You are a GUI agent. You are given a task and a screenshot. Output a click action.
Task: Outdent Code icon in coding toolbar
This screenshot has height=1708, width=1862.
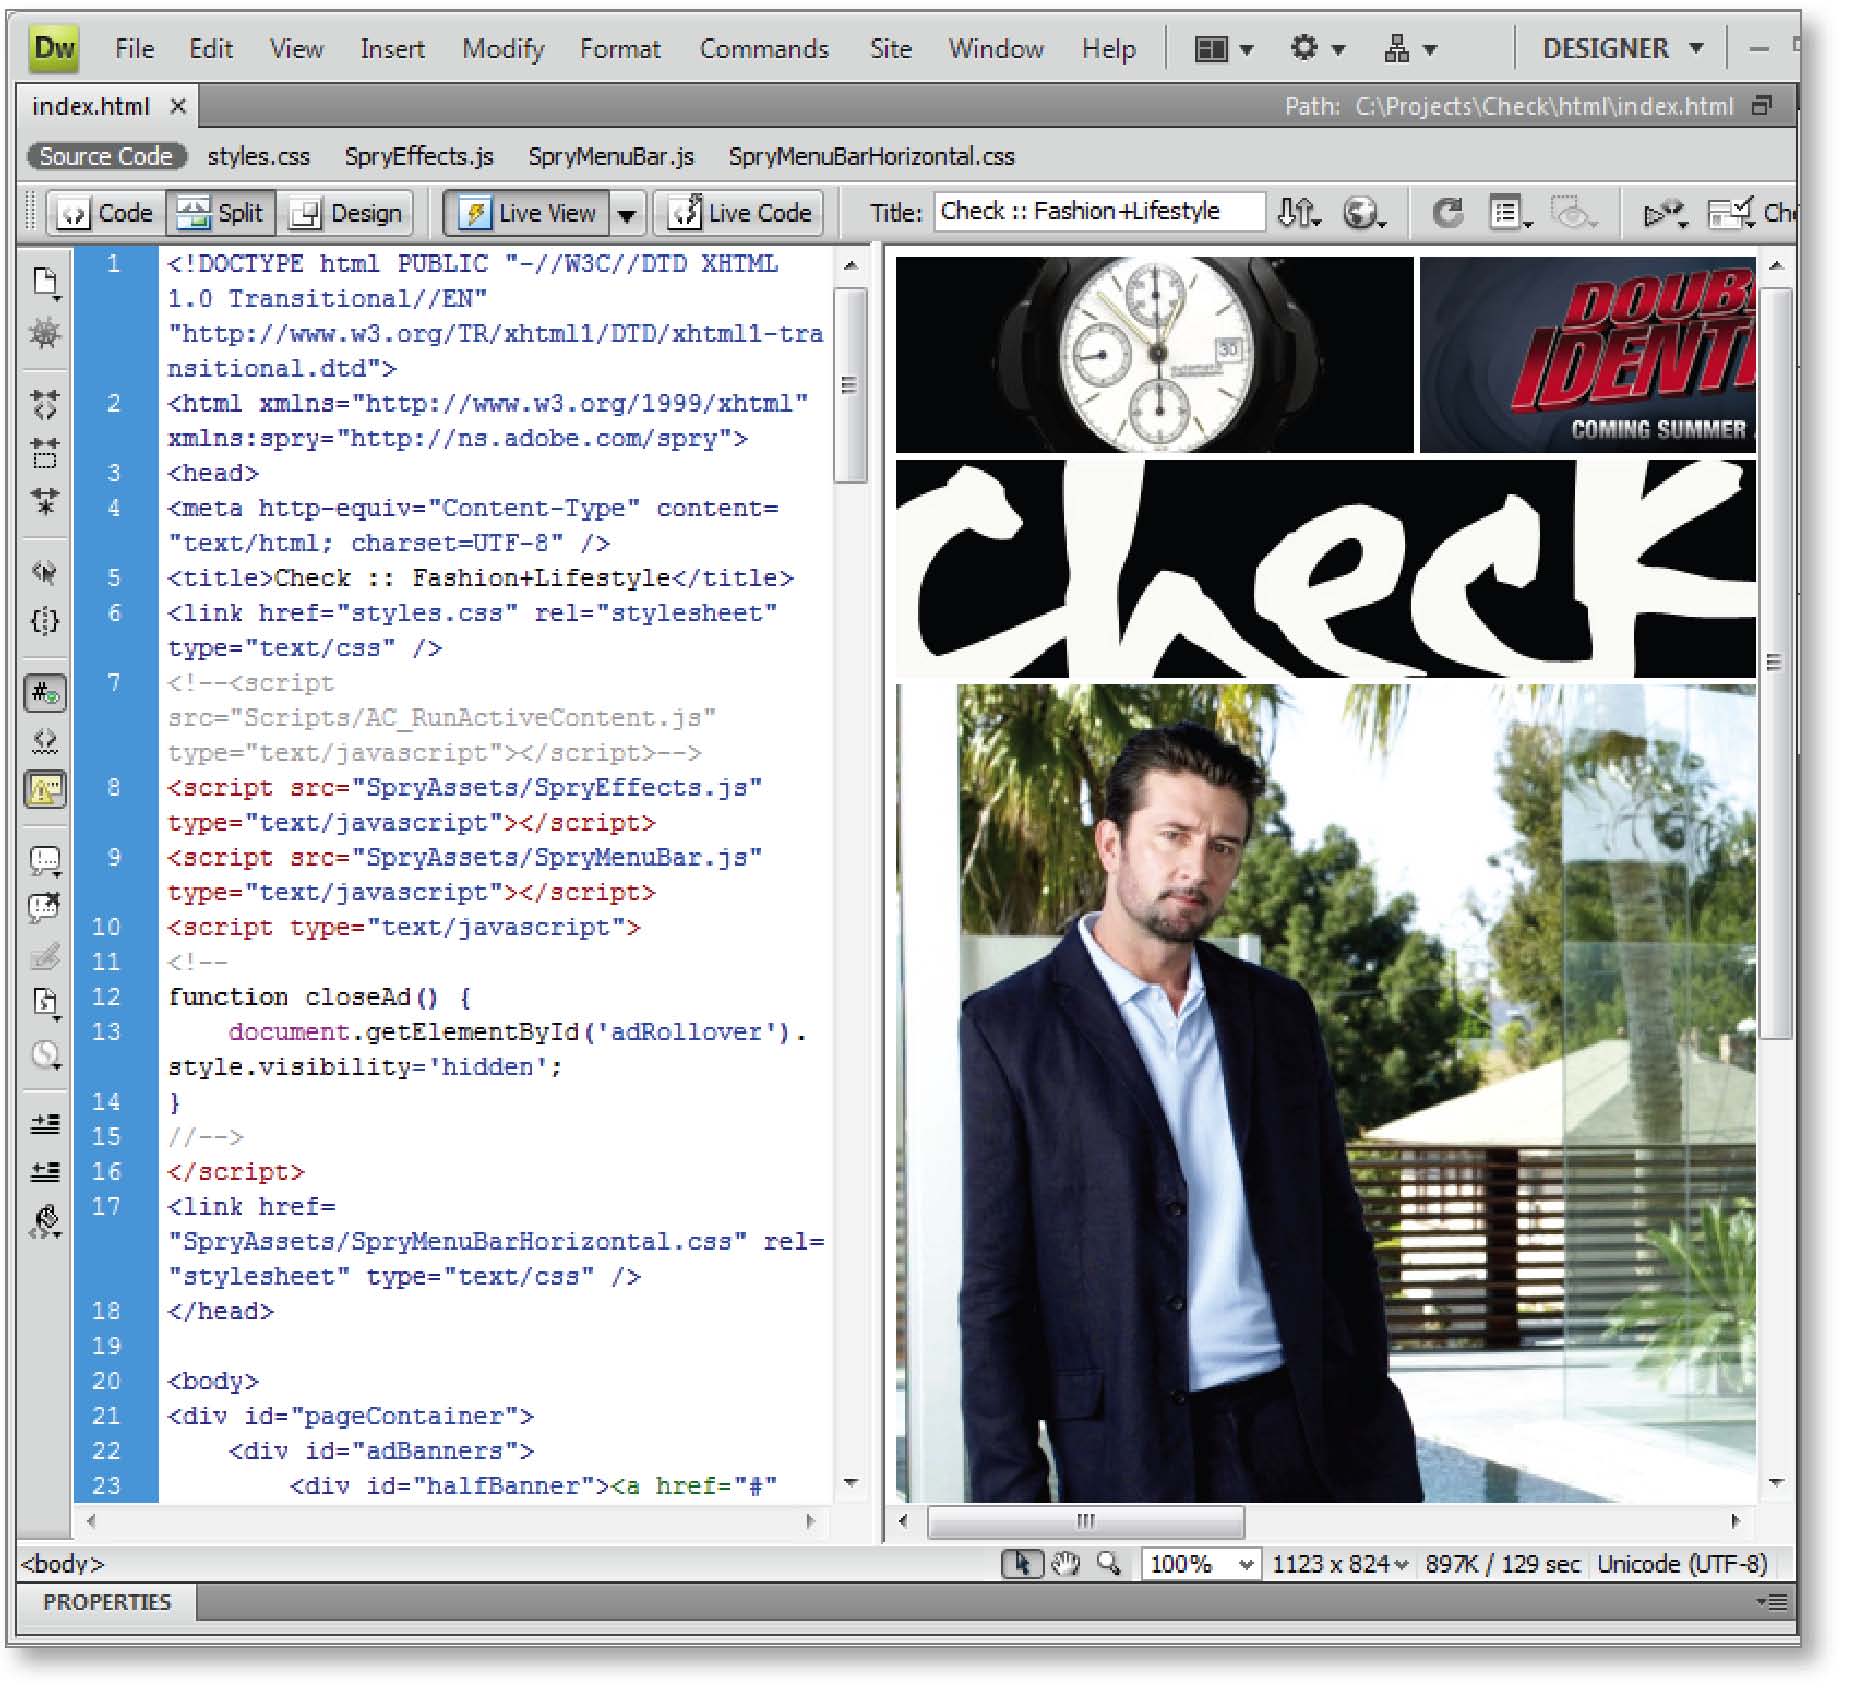[x=45, y=1171]
